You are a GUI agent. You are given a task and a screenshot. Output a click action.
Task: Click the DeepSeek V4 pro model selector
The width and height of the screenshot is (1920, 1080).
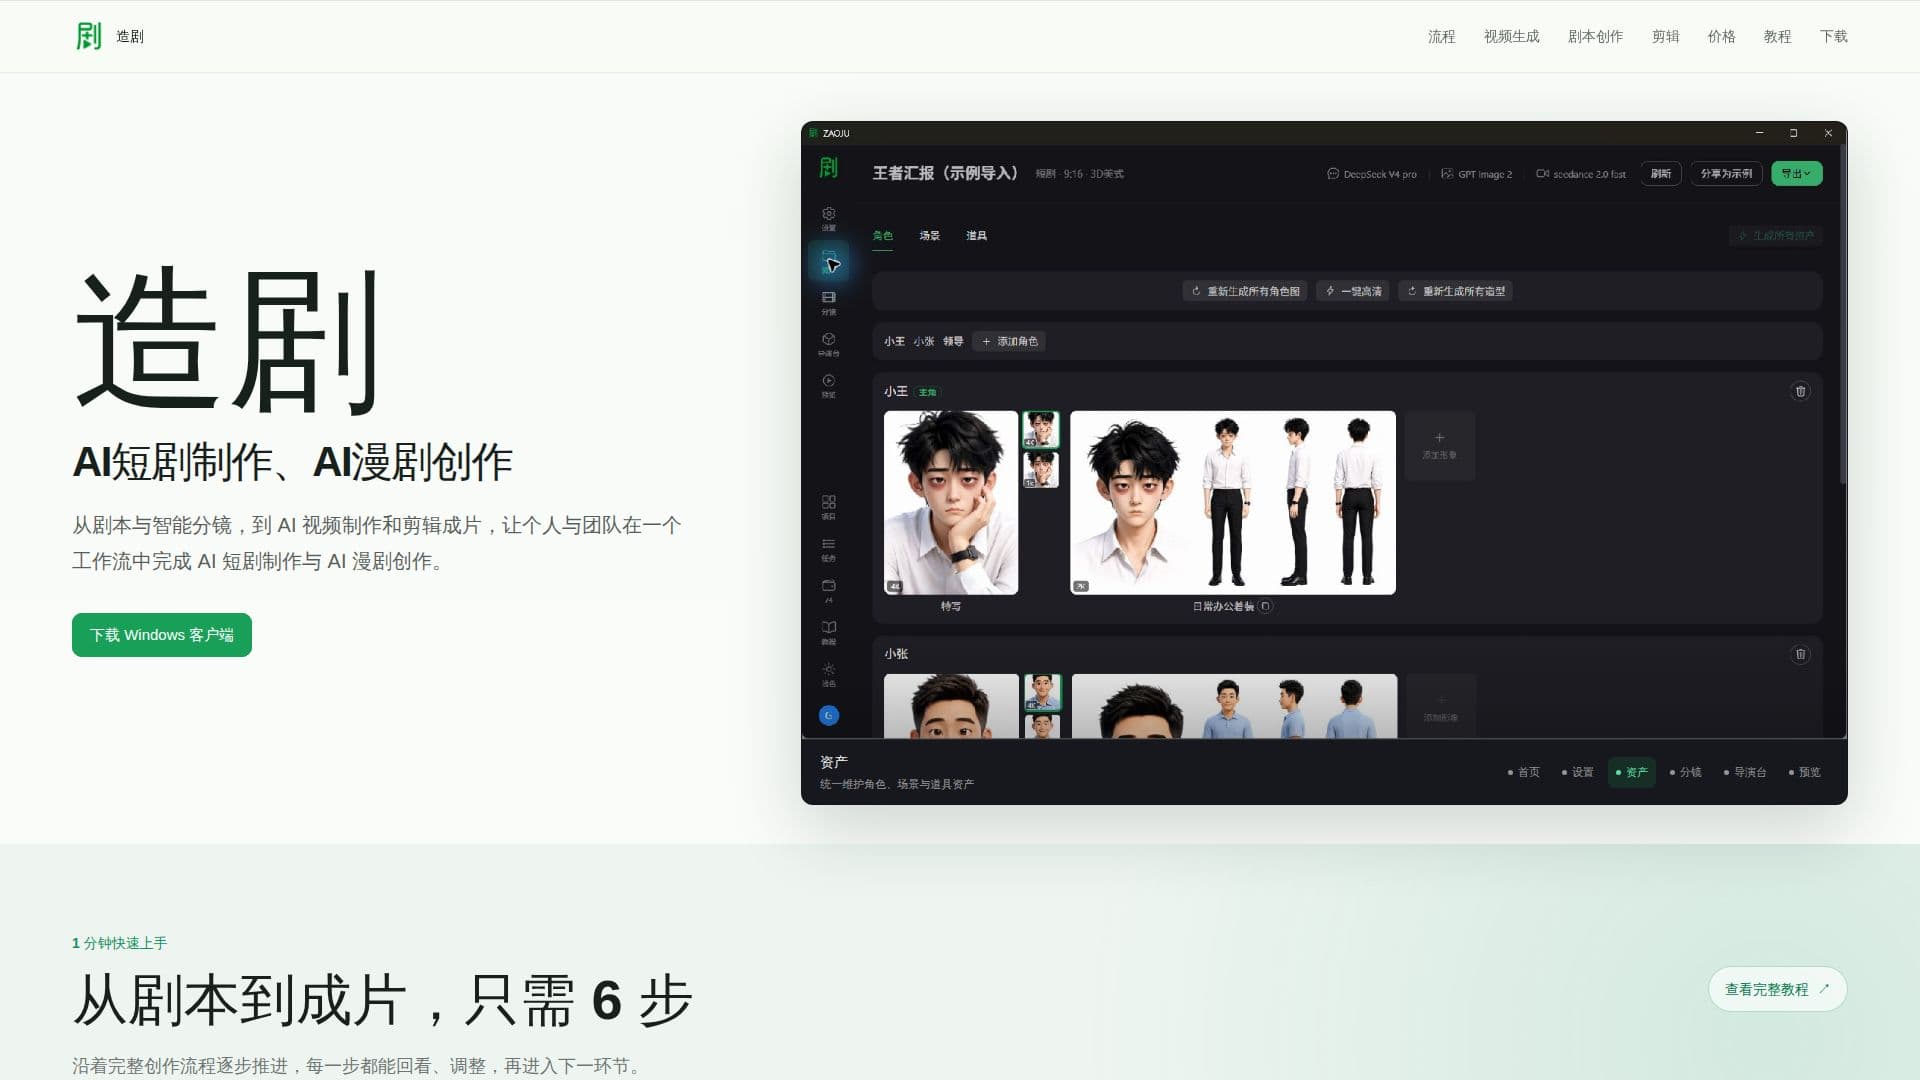coord(1372,174)
